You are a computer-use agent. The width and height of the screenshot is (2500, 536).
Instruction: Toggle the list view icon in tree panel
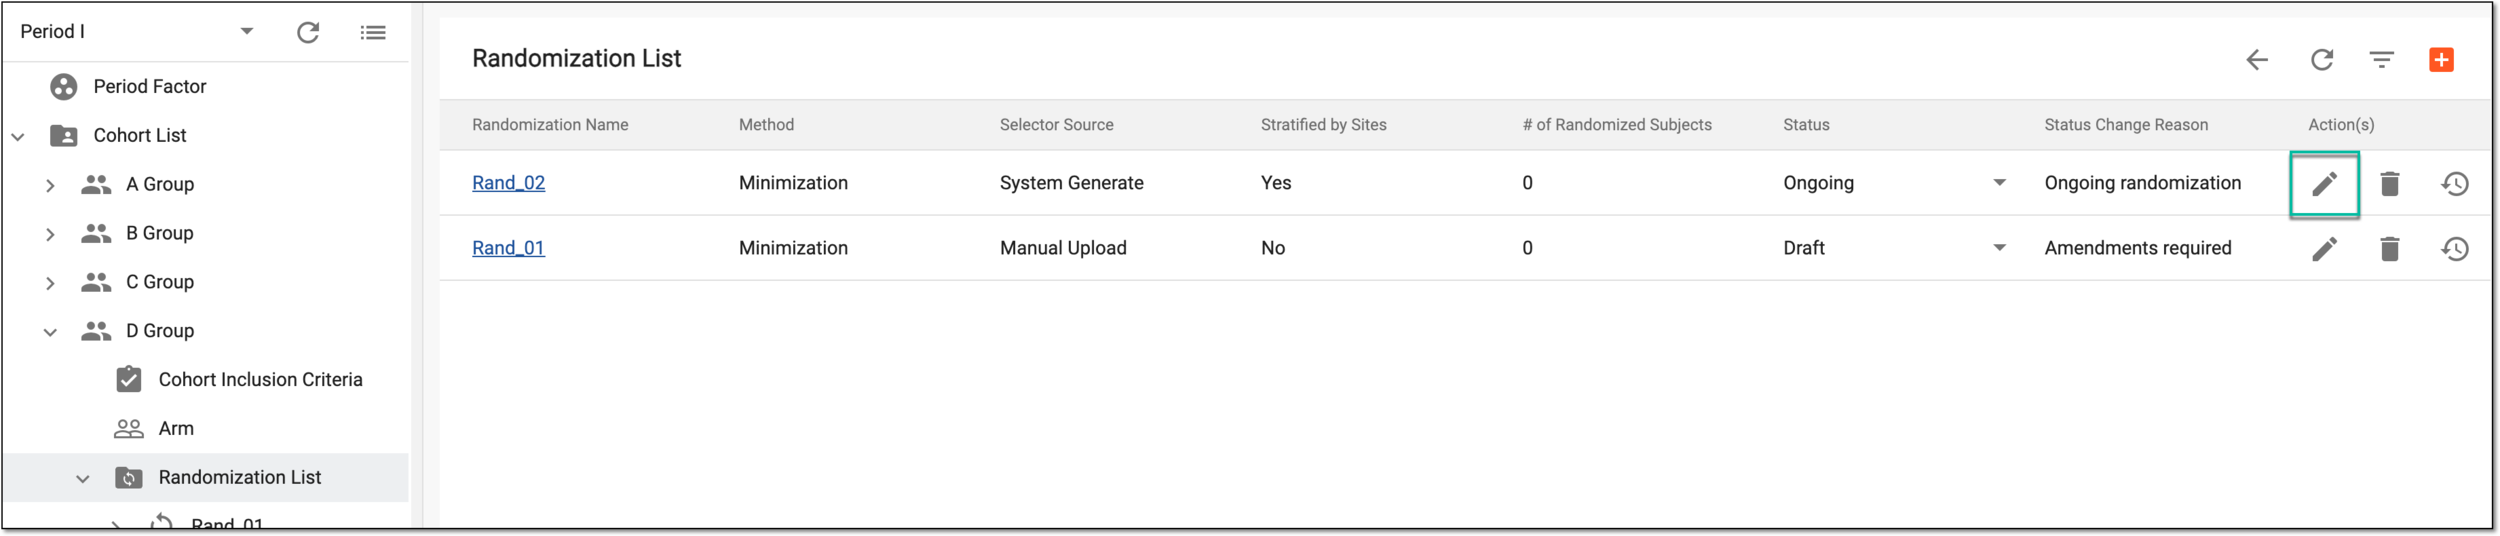(x=373, y=33)
